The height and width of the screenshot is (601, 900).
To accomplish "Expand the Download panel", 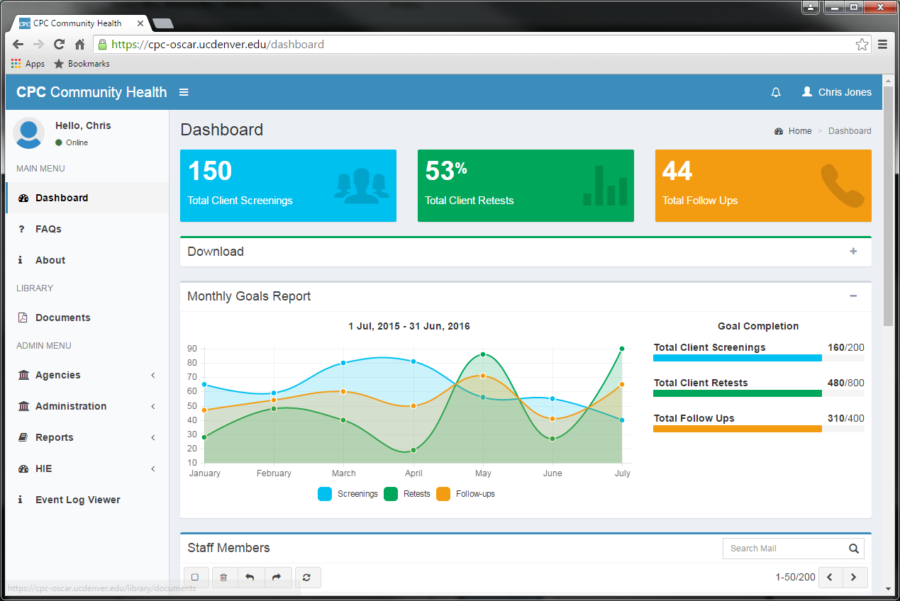I will pos(853,252).
